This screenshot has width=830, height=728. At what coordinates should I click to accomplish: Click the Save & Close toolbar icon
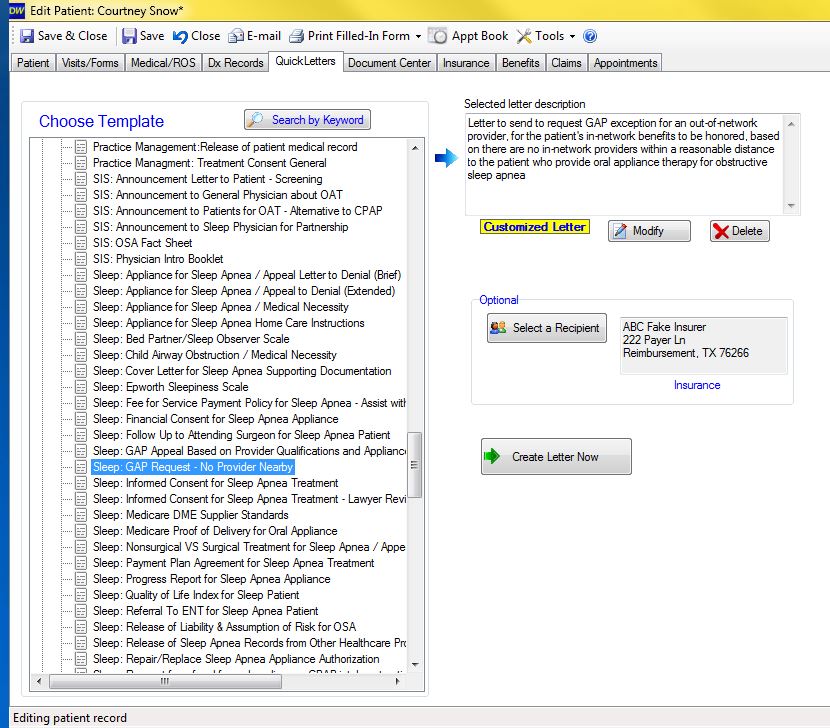point(27,36)
